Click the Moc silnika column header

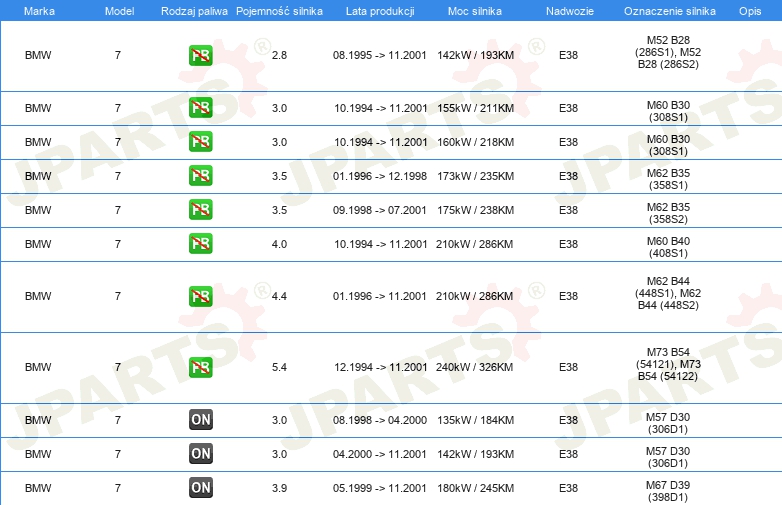475,11
